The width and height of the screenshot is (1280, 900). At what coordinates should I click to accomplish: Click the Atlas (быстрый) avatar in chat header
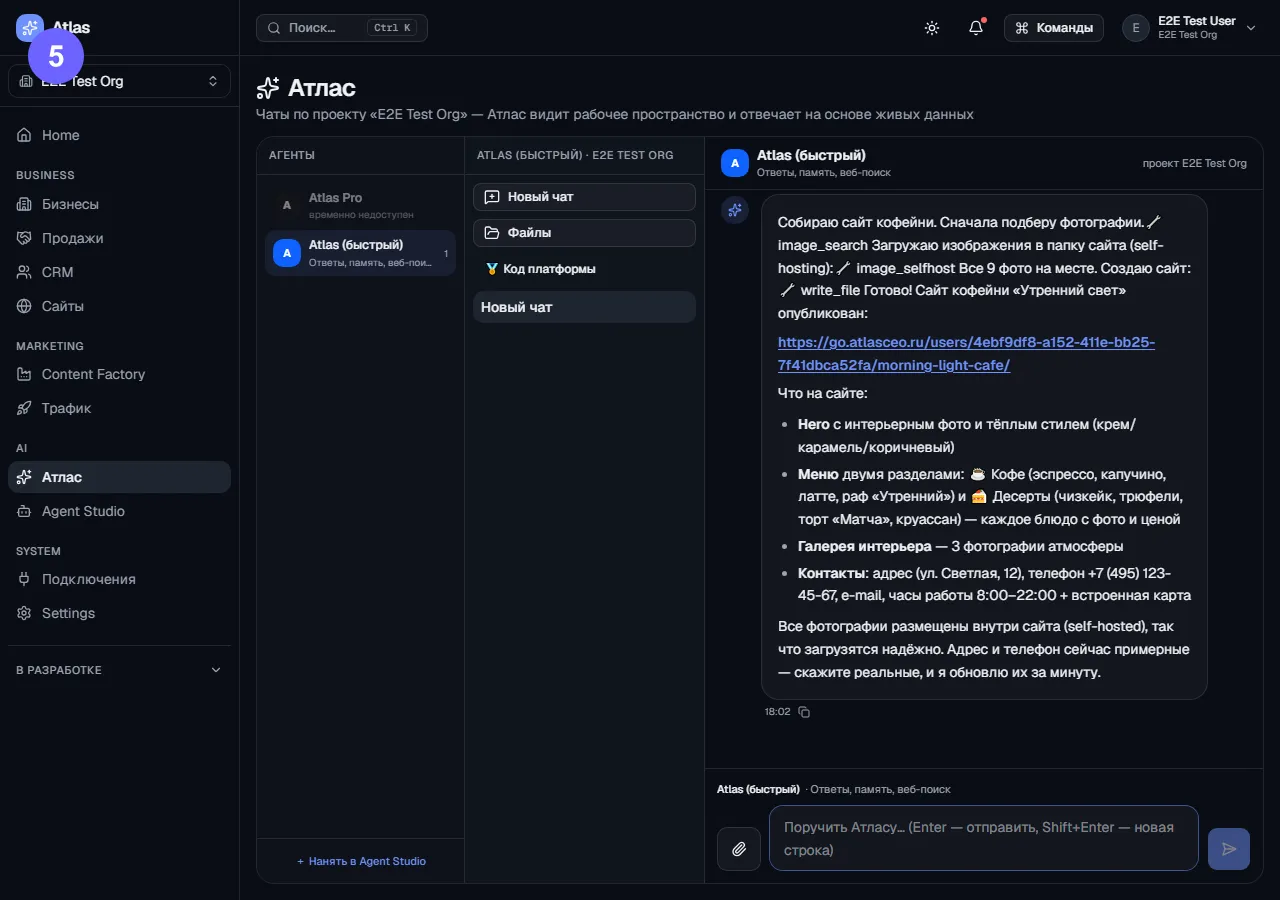point(735,163)
